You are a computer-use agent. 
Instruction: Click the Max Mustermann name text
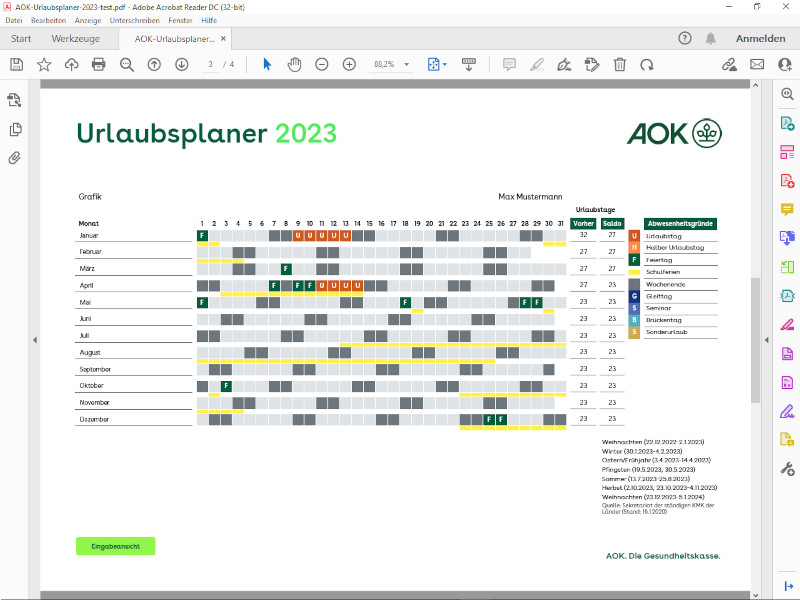(x=530, y=196)
